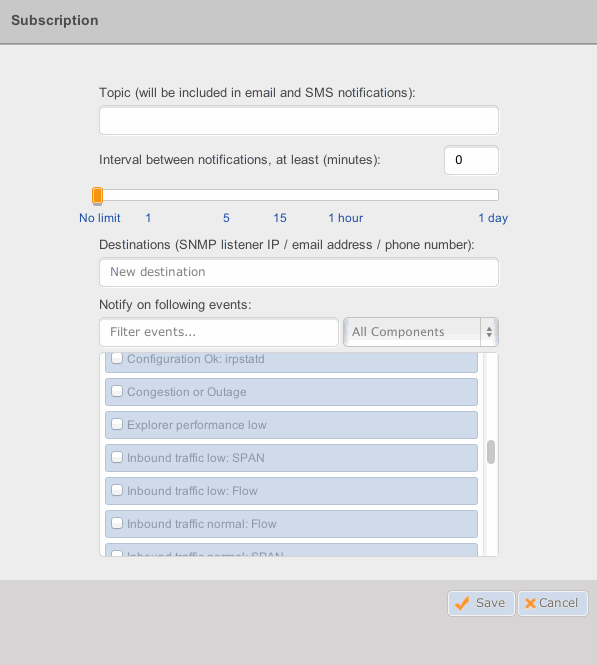Click the orange checkmark icon on Save

point(462,603)
